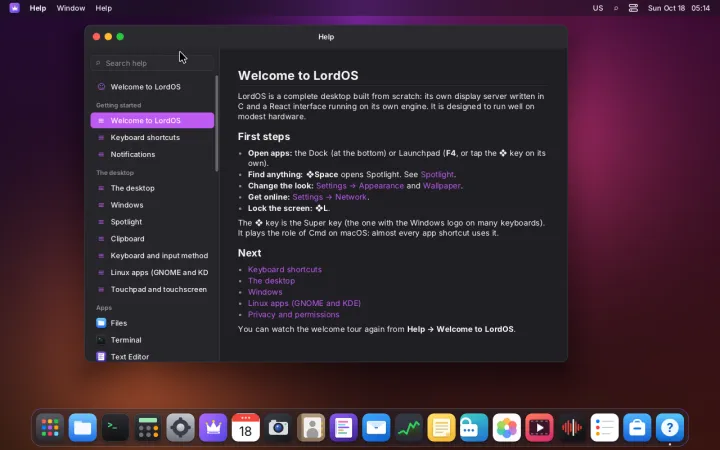Open Windows topic in the sidebar
This screenshot has height=450, width=720.
152,205
